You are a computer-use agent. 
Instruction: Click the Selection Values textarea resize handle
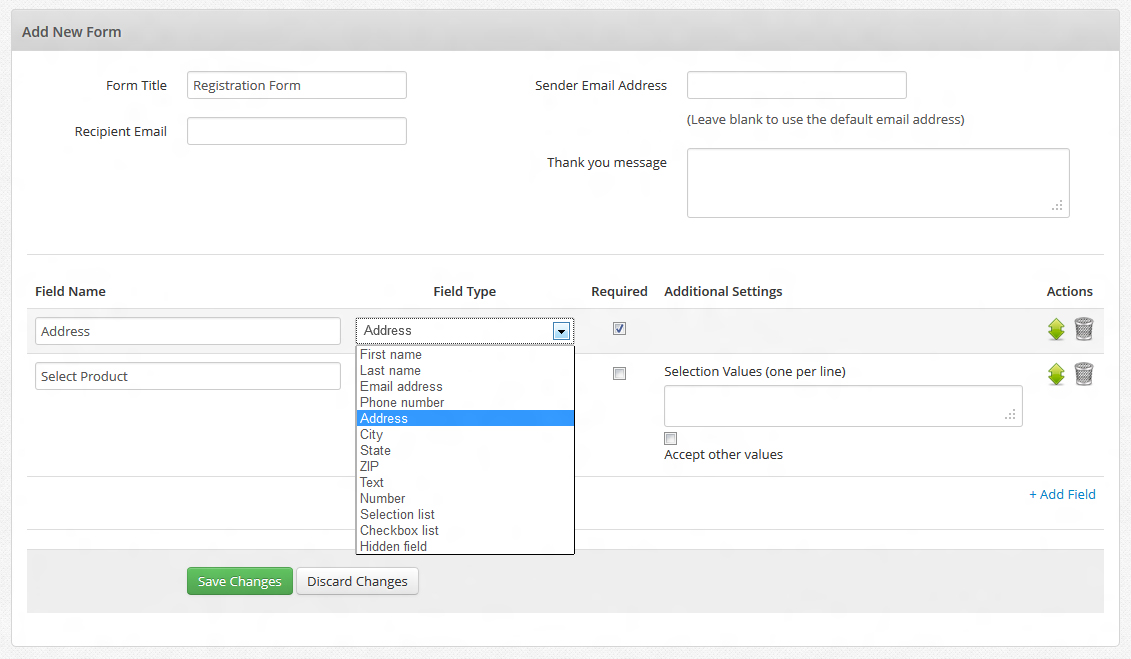pyautogui.click(x=1011, y=415)
